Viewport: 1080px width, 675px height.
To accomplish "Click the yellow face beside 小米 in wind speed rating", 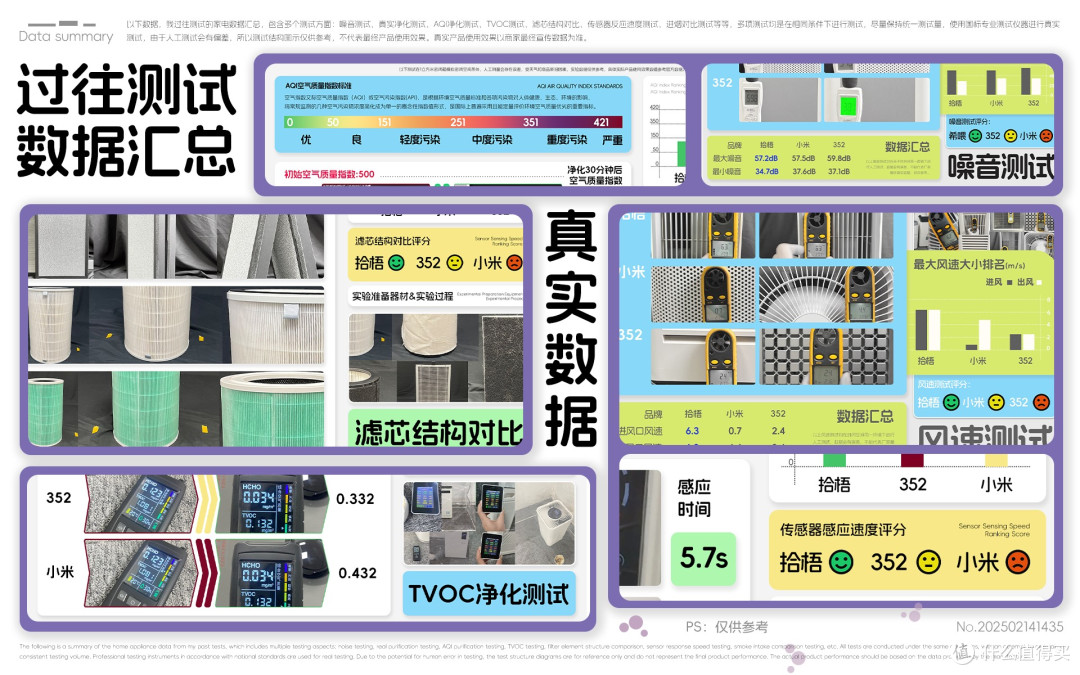I will (996, 402).
